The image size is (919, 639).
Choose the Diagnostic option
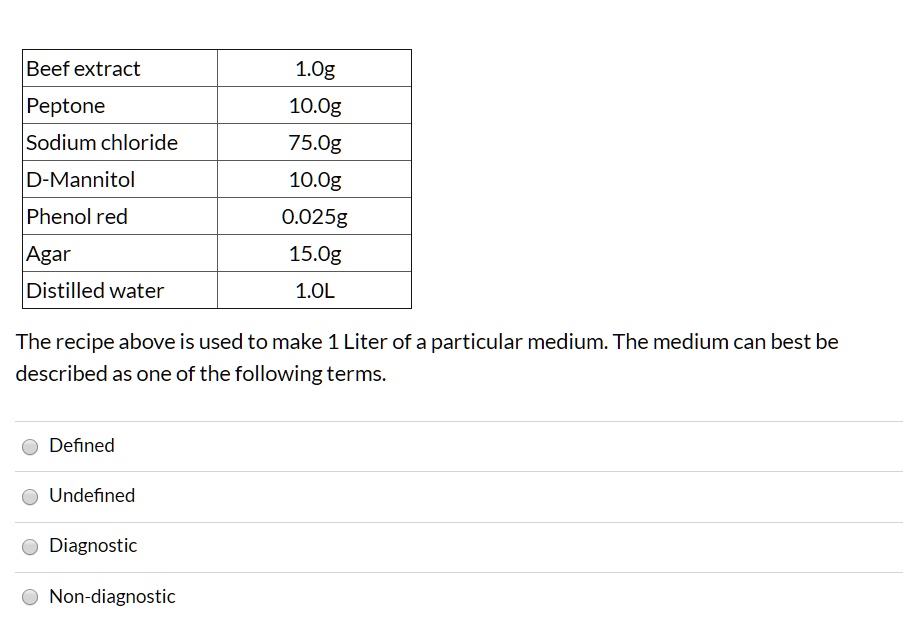(x=30, y=547)
